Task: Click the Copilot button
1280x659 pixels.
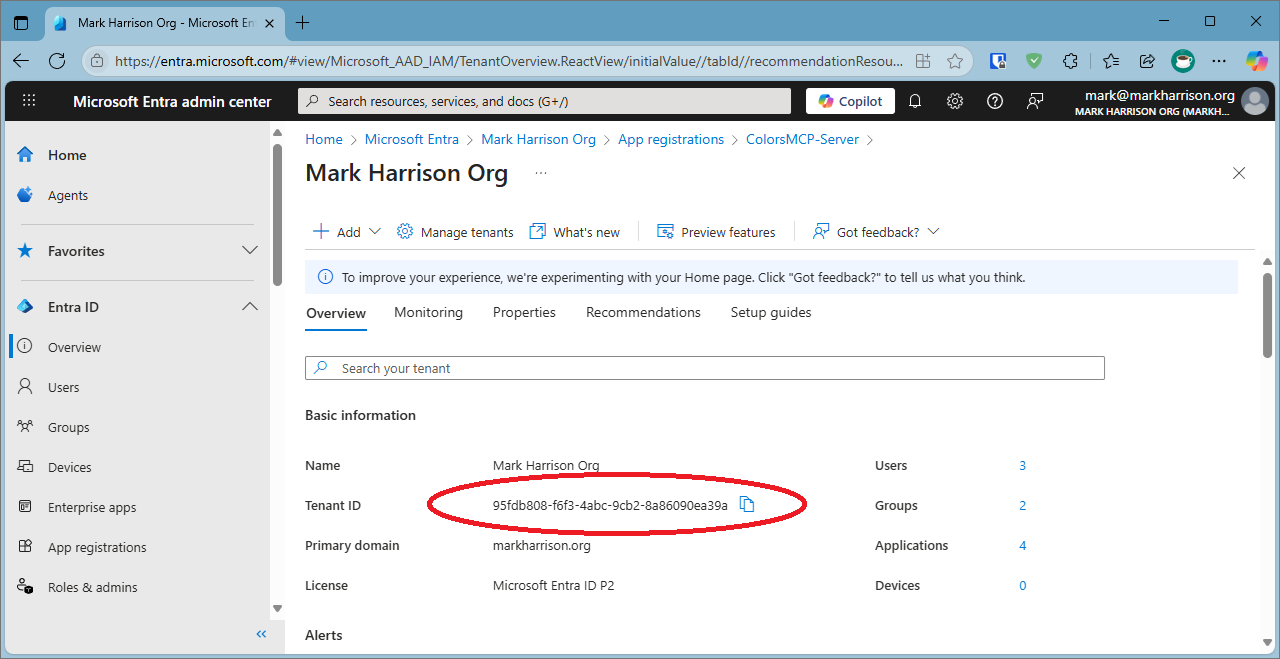Action: (x=850, y=101)
